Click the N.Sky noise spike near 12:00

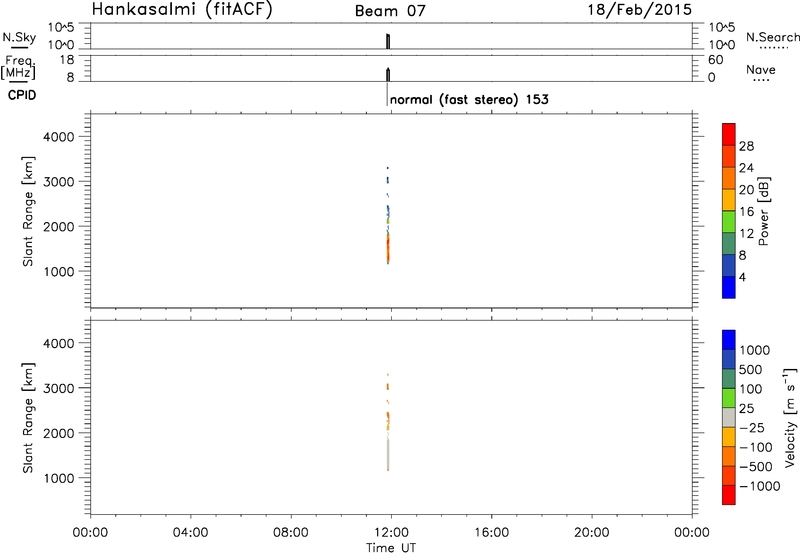click(388, 41)
